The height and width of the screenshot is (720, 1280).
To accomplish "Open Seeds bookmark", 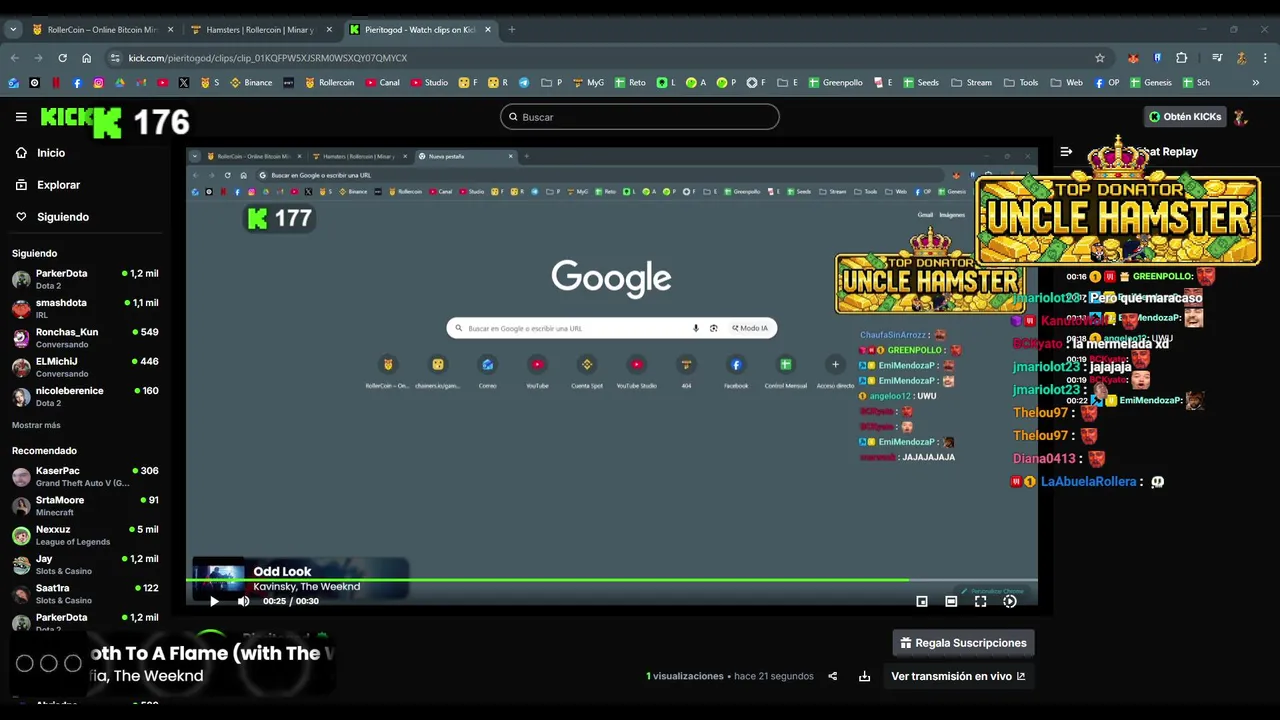I will (920, 83).
